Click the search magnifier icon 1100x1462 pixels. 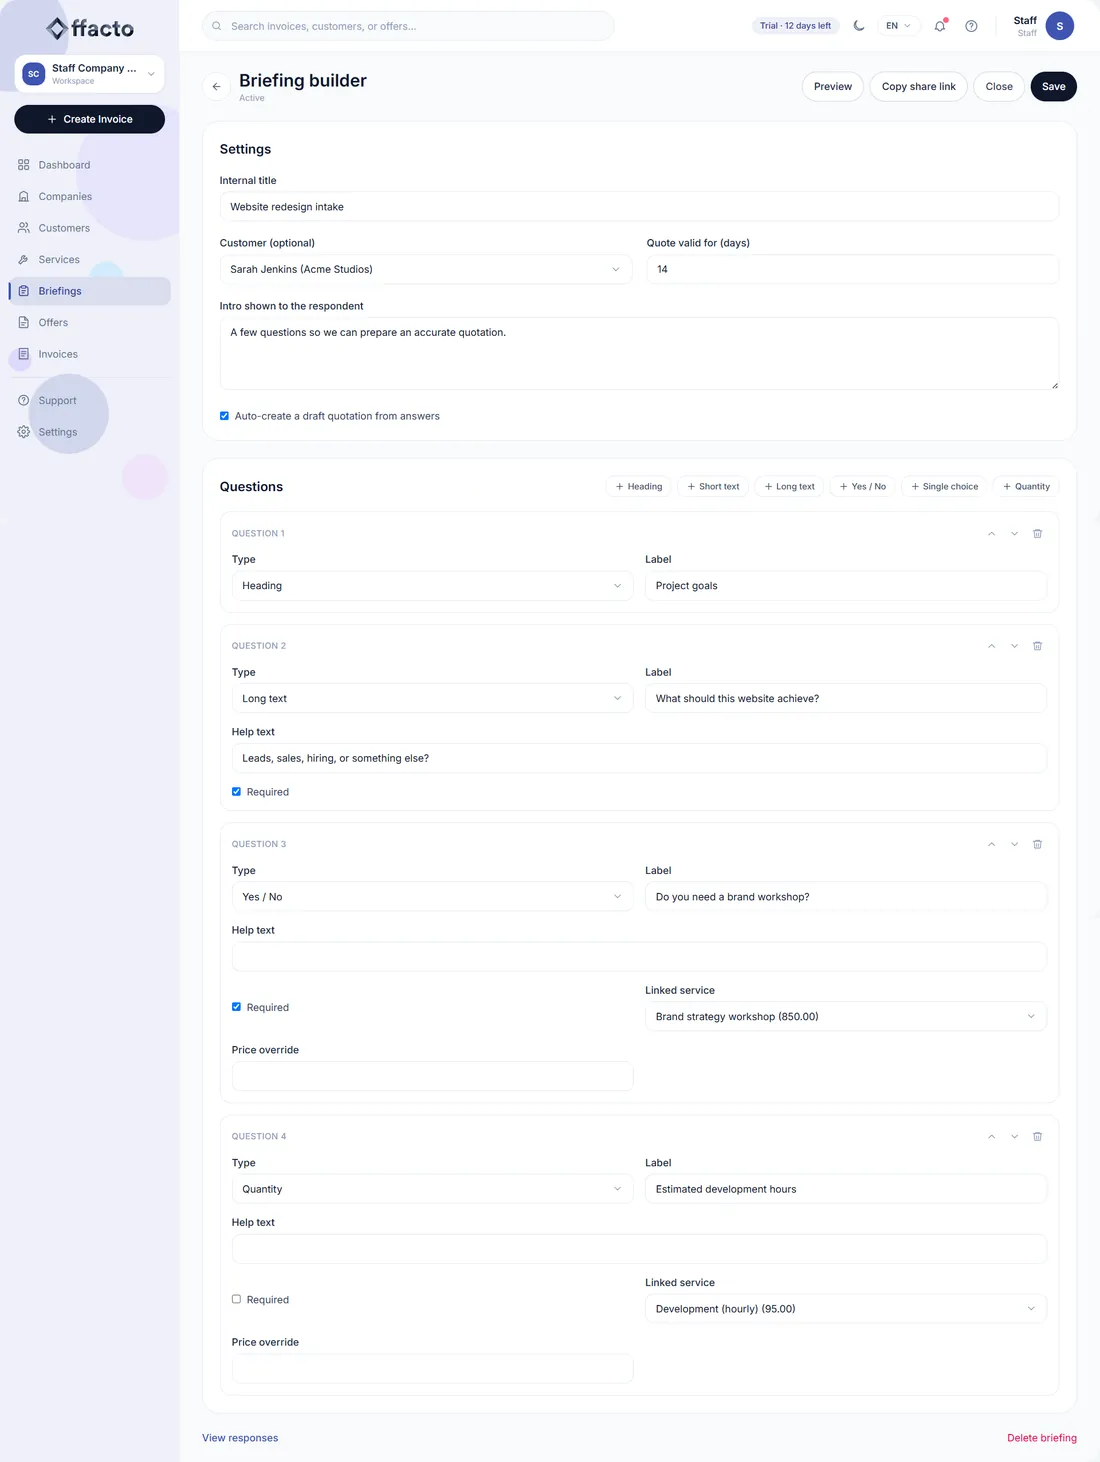pyautogui.click(x=217, y=26)
